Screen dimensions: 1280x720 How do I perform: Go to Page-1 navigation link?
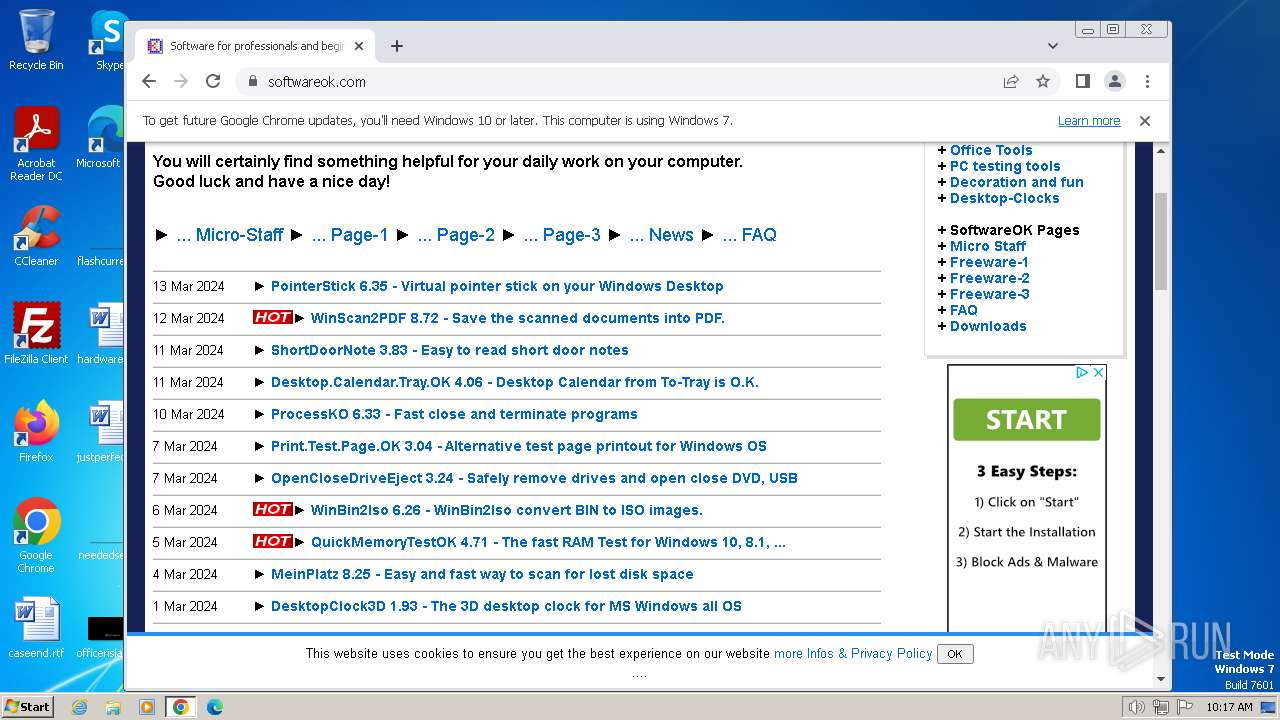[350, 235]
